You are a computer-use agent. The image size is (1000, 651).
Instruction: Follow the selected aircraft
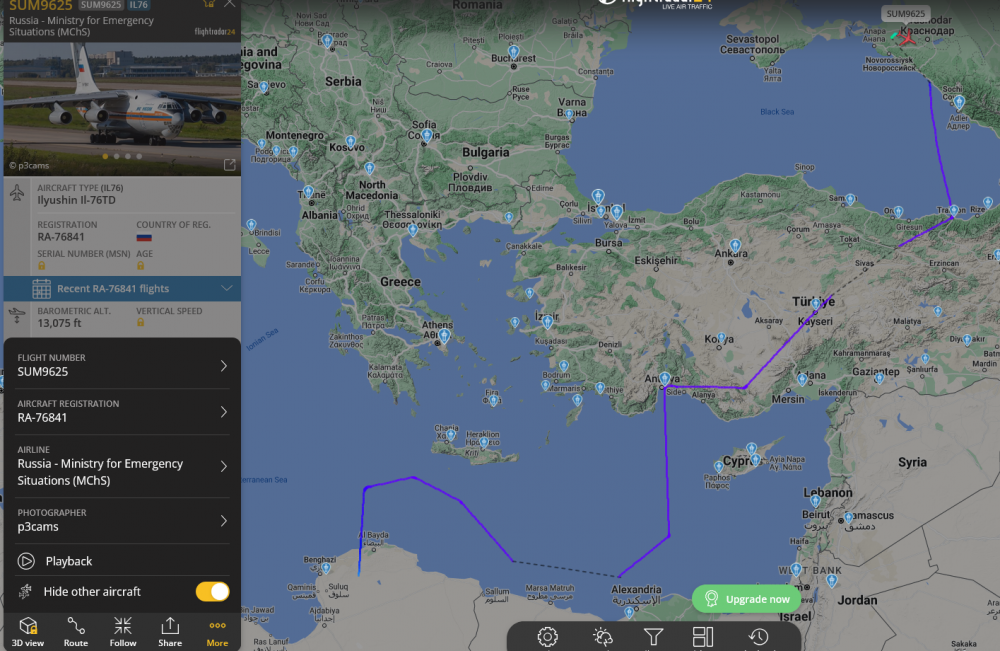click(122, 632)
